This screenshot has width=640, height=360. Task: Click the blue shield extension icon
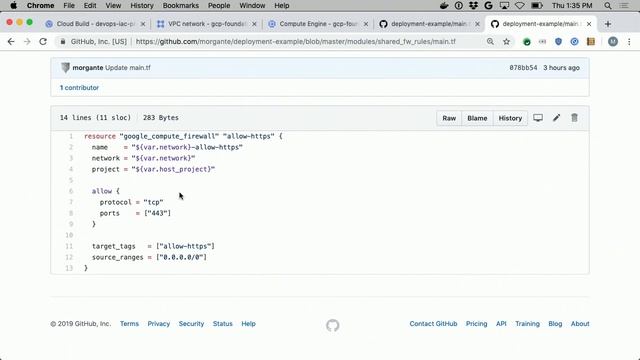pyautogui.click(x=558, y=42)
